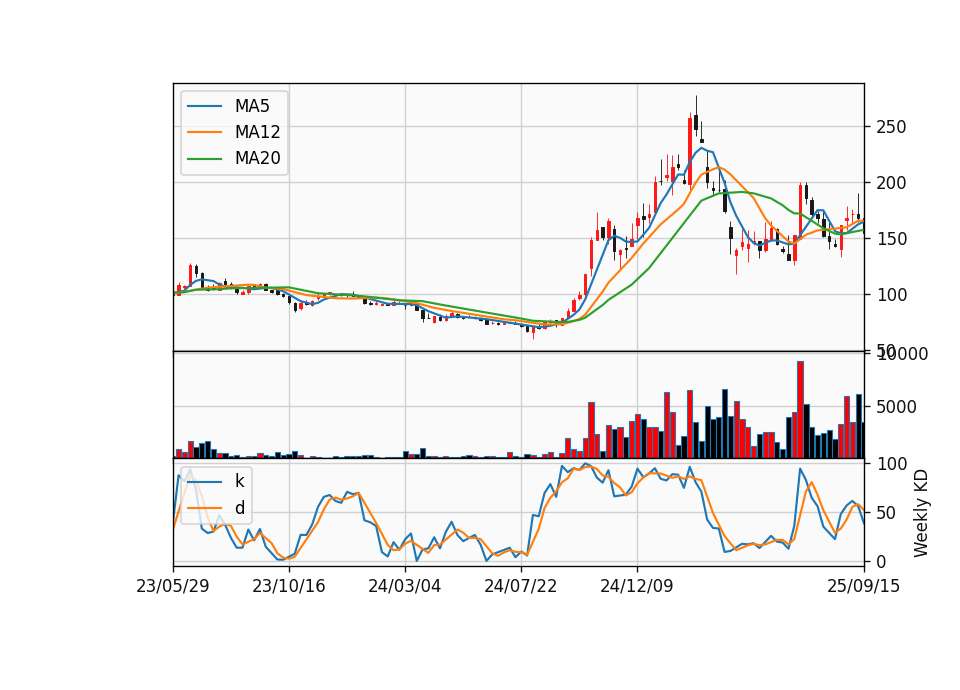The width and height of the screenshot is (960, 690).
Task: Click the 23/10/16 date axis label
Action: (288, 586)
